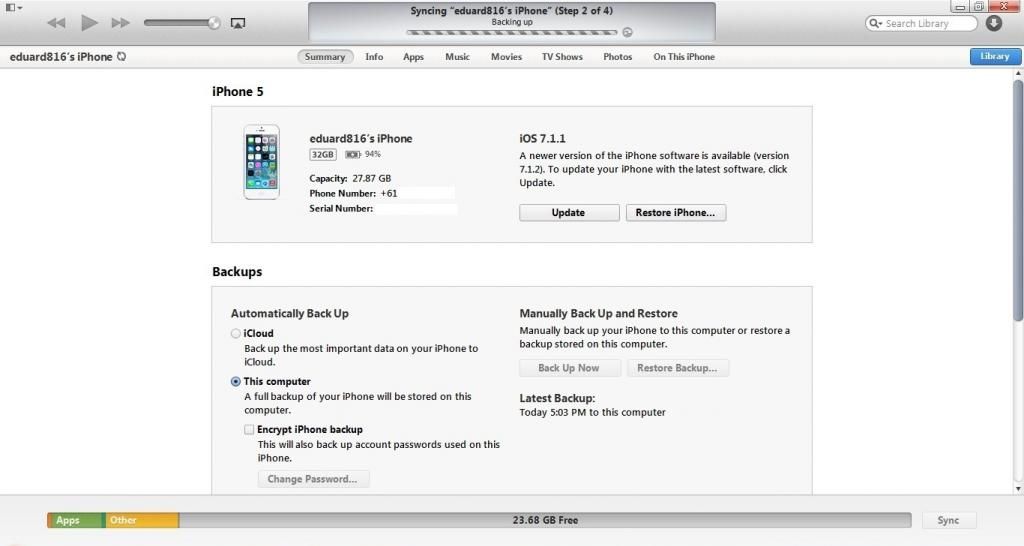Click the vertical scrollbar thumb
The width and height of the screenshot is (1024, 546).
pos(1017,201)
